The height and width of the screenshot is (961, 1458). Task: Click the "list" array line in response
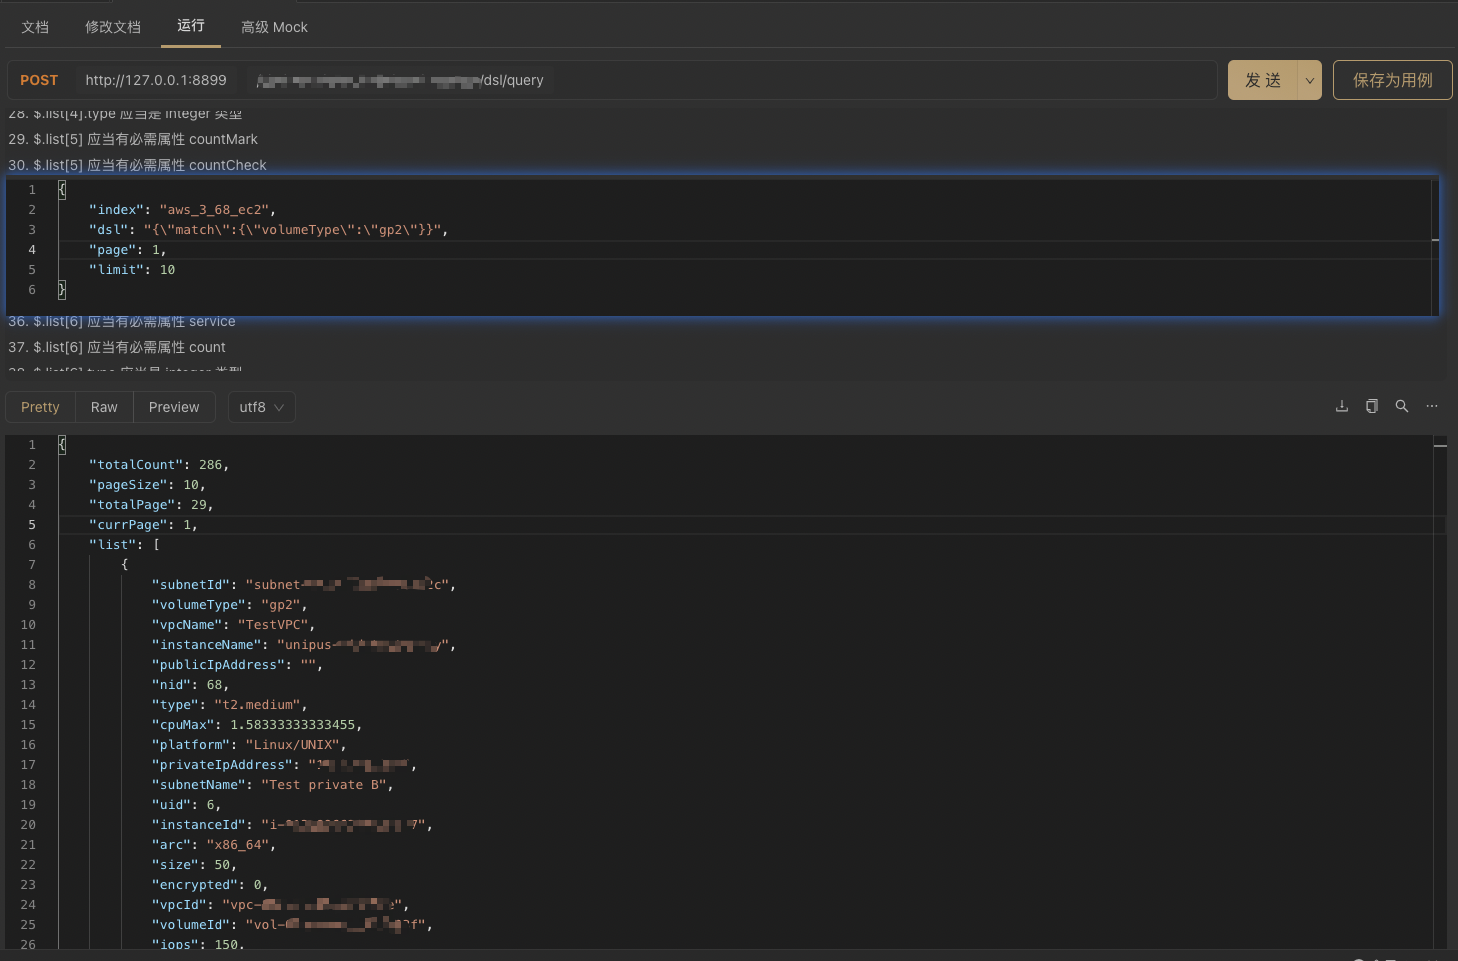point(124,545)
